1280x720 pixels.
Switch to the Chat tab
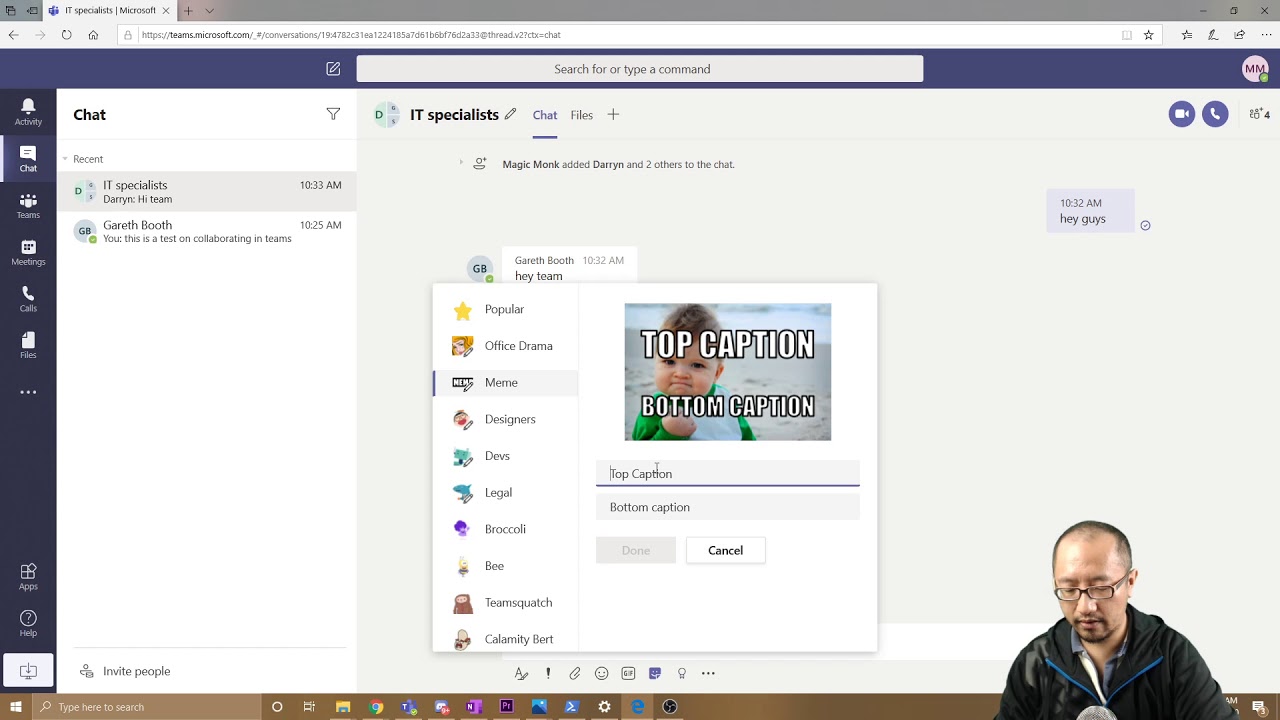point(545,115)
